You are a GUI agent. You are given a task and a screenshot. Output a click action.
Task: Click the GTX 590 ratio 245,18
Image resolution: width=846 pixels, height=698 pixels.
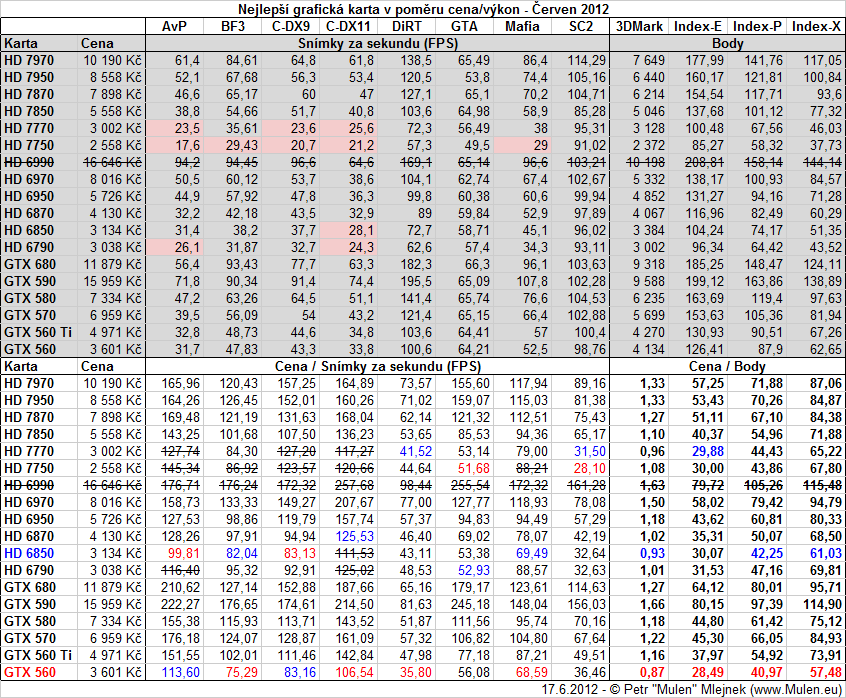[x=470, y=605]
